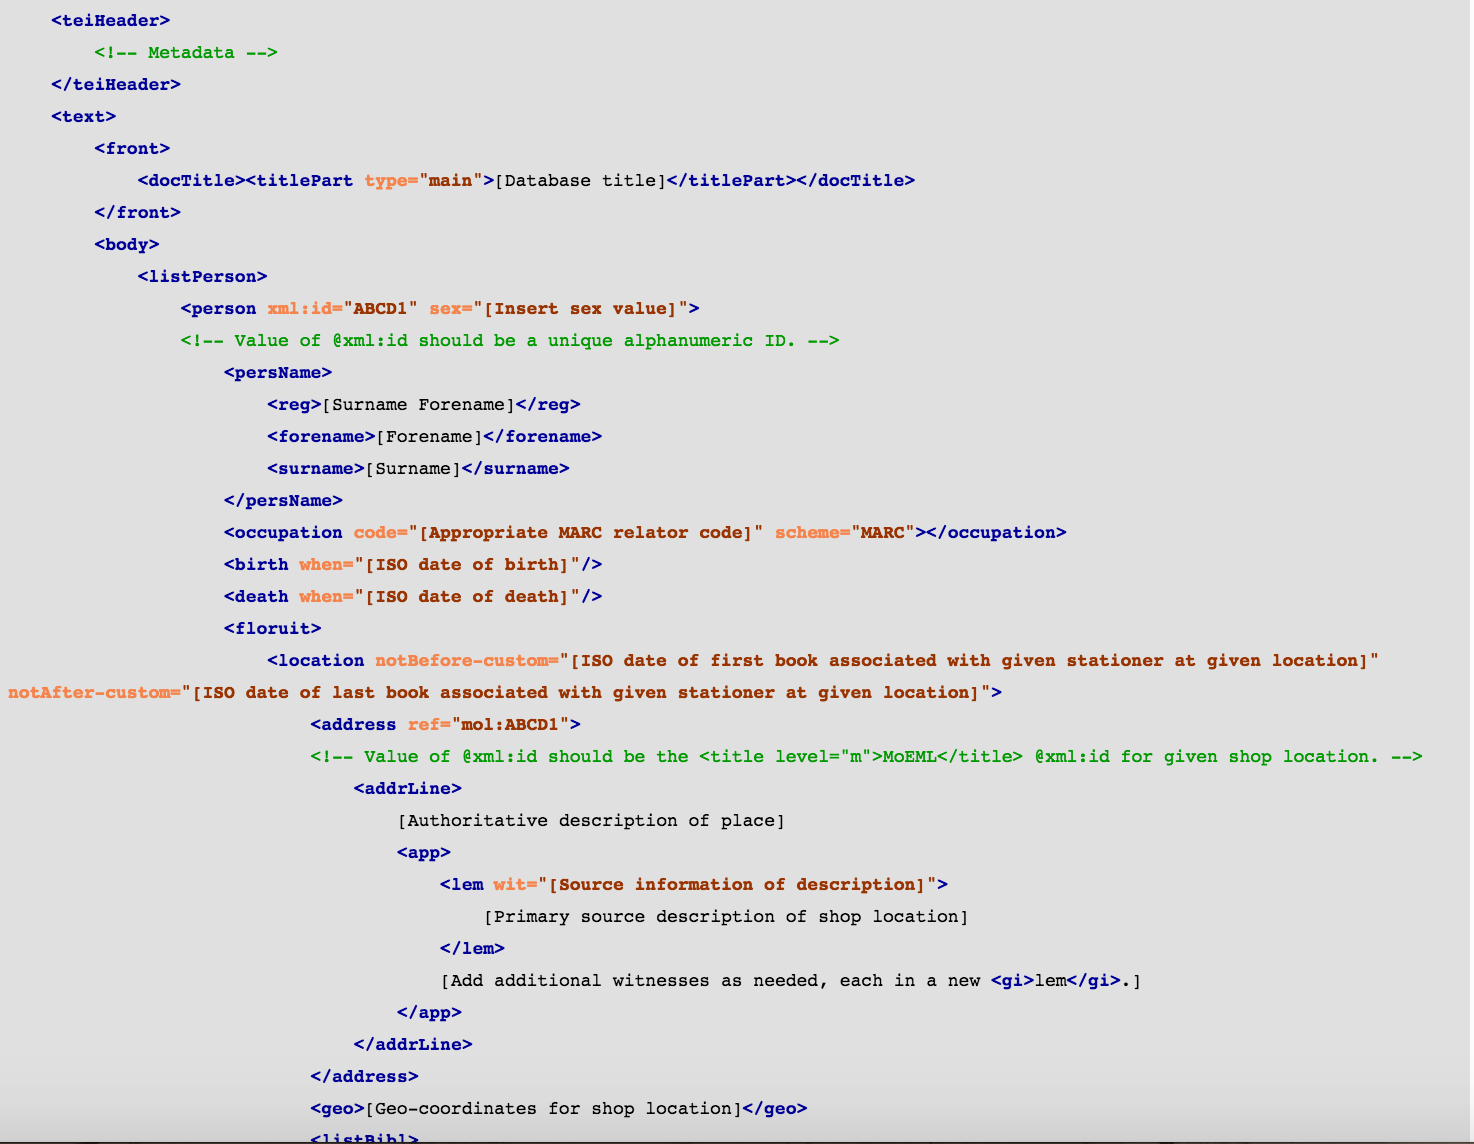Click the closing </app> tag
Screen dimensions: 1474x1144
coord(429,1012)
